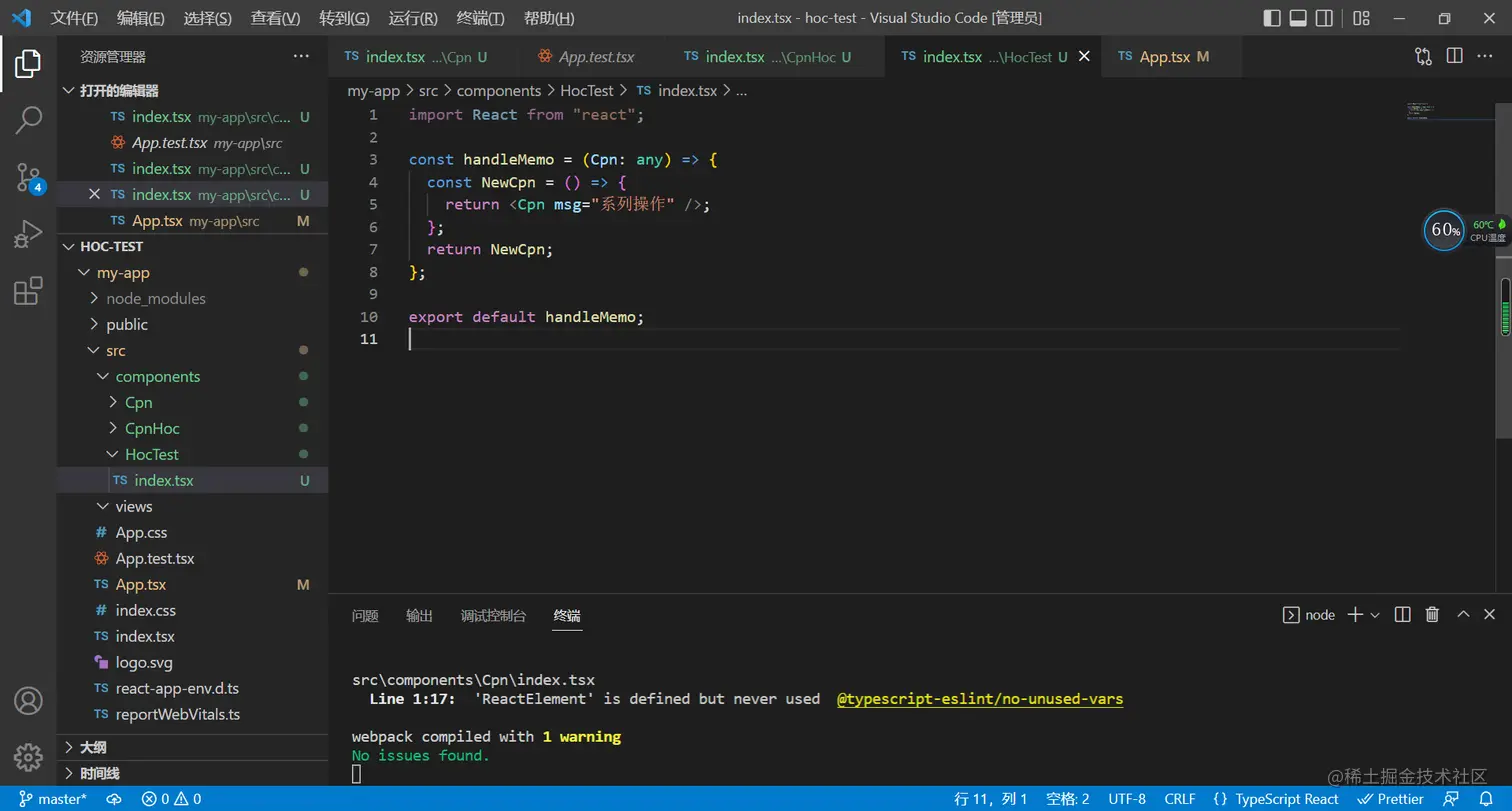Open the Accounts menu icon
The width and height of the screenshot is (1512, 811).
(28, 701)
